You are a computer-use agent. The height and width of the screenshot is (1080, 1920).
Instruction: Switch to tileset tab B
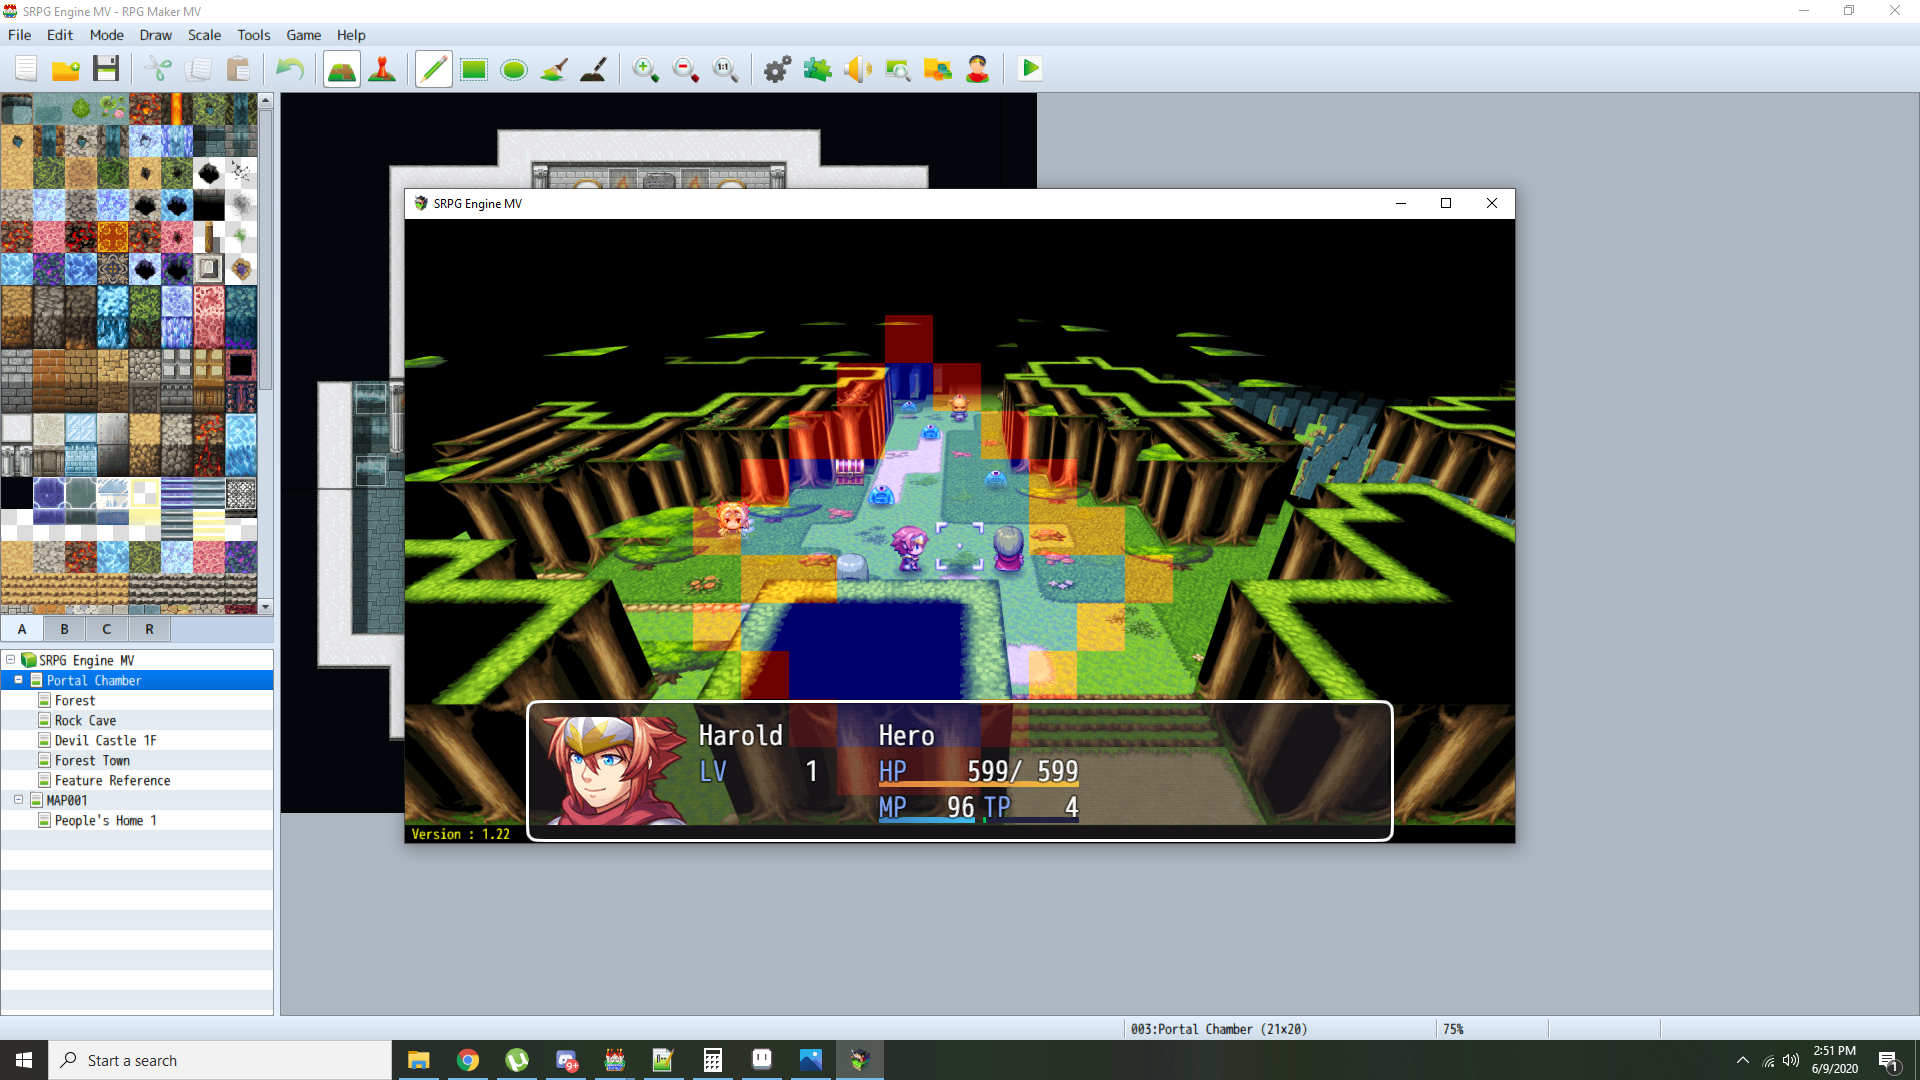(65, 629)
